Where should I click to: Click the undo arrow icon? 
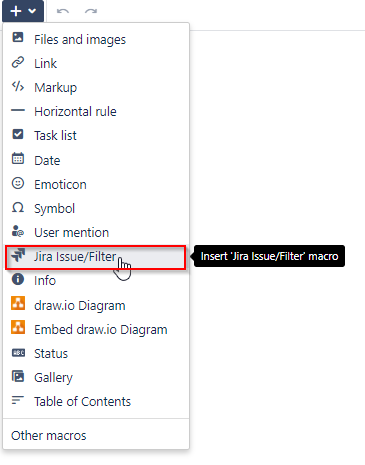coord(63,11)
